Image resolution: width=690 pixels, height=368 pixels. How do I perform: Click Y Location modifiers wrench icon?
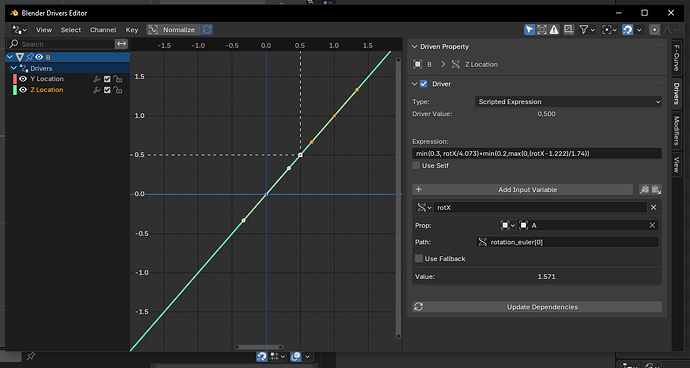(97, 79)
